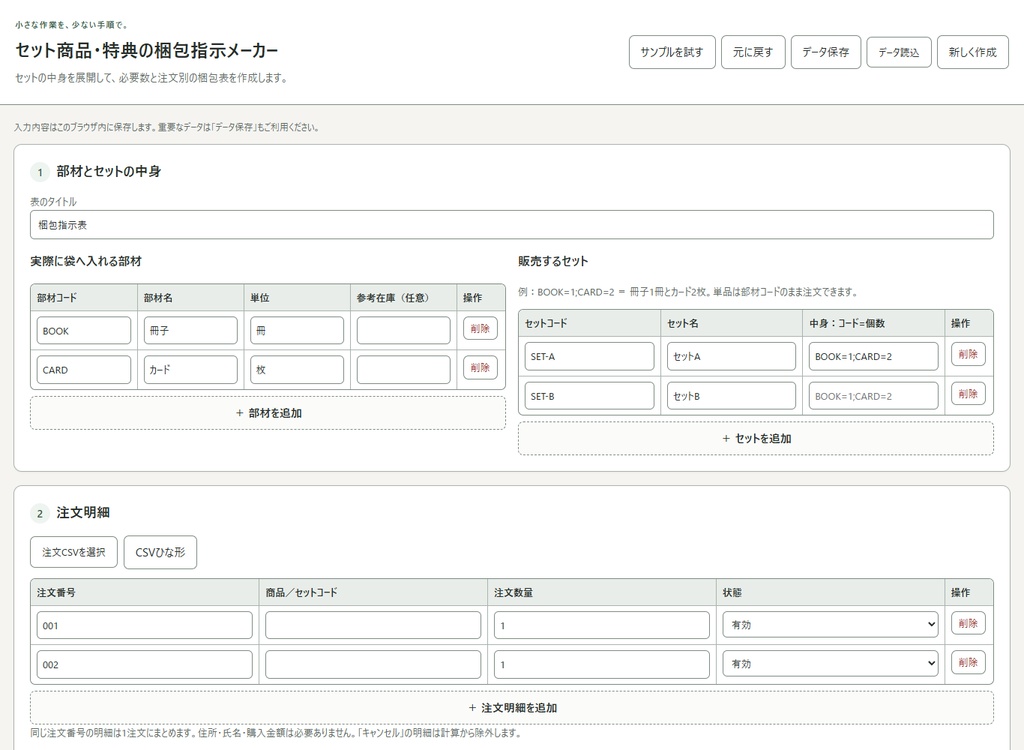Delete order row 001
1024x750 pixels.
coord(968,623)
